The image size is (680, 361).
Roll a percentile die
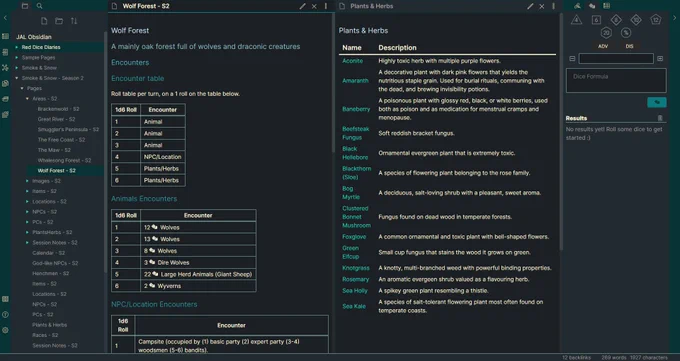pyautogui.click(x=626, y=33)
